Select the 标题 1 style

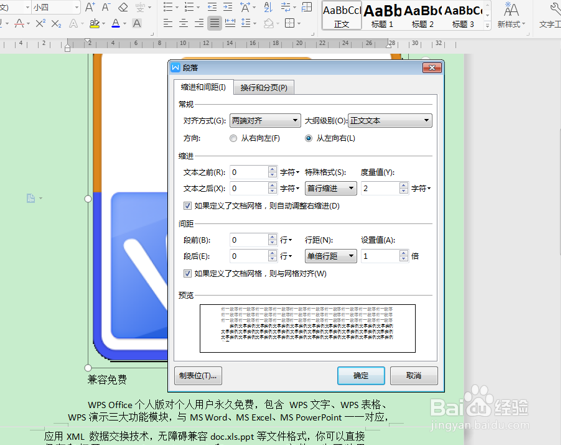tap(382, 15)
